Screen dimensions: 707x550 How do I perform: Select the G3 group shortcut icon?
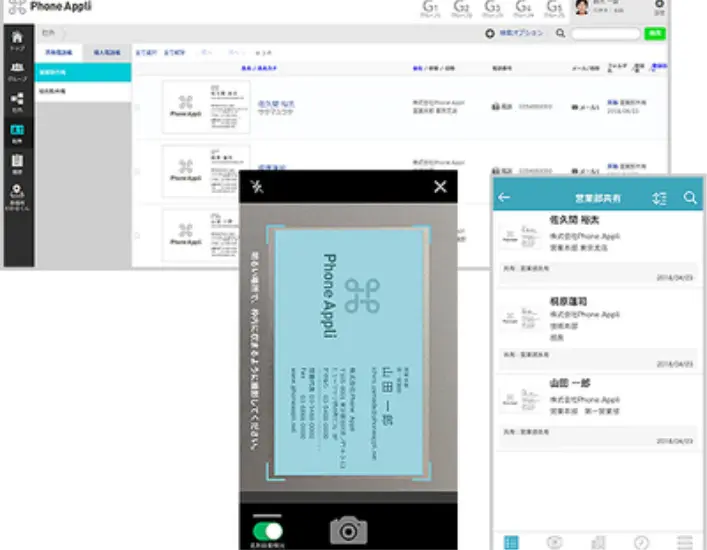[492, 7]
